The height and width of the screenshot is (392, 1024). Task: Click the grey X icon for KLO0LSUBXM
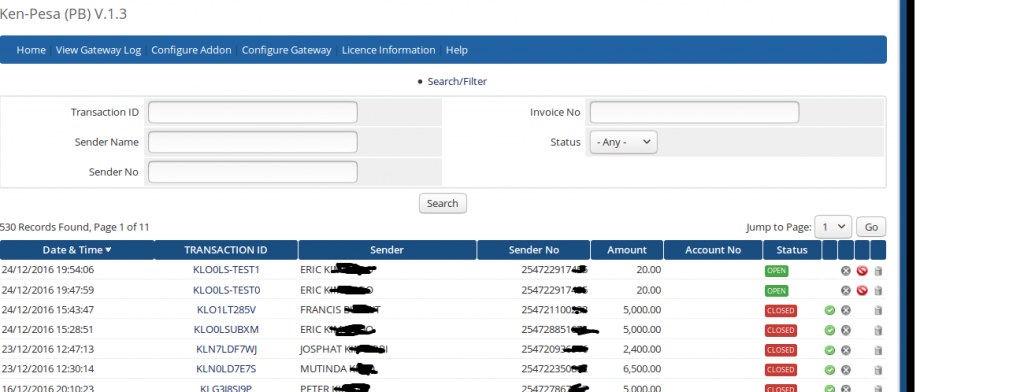pos(846,330)
